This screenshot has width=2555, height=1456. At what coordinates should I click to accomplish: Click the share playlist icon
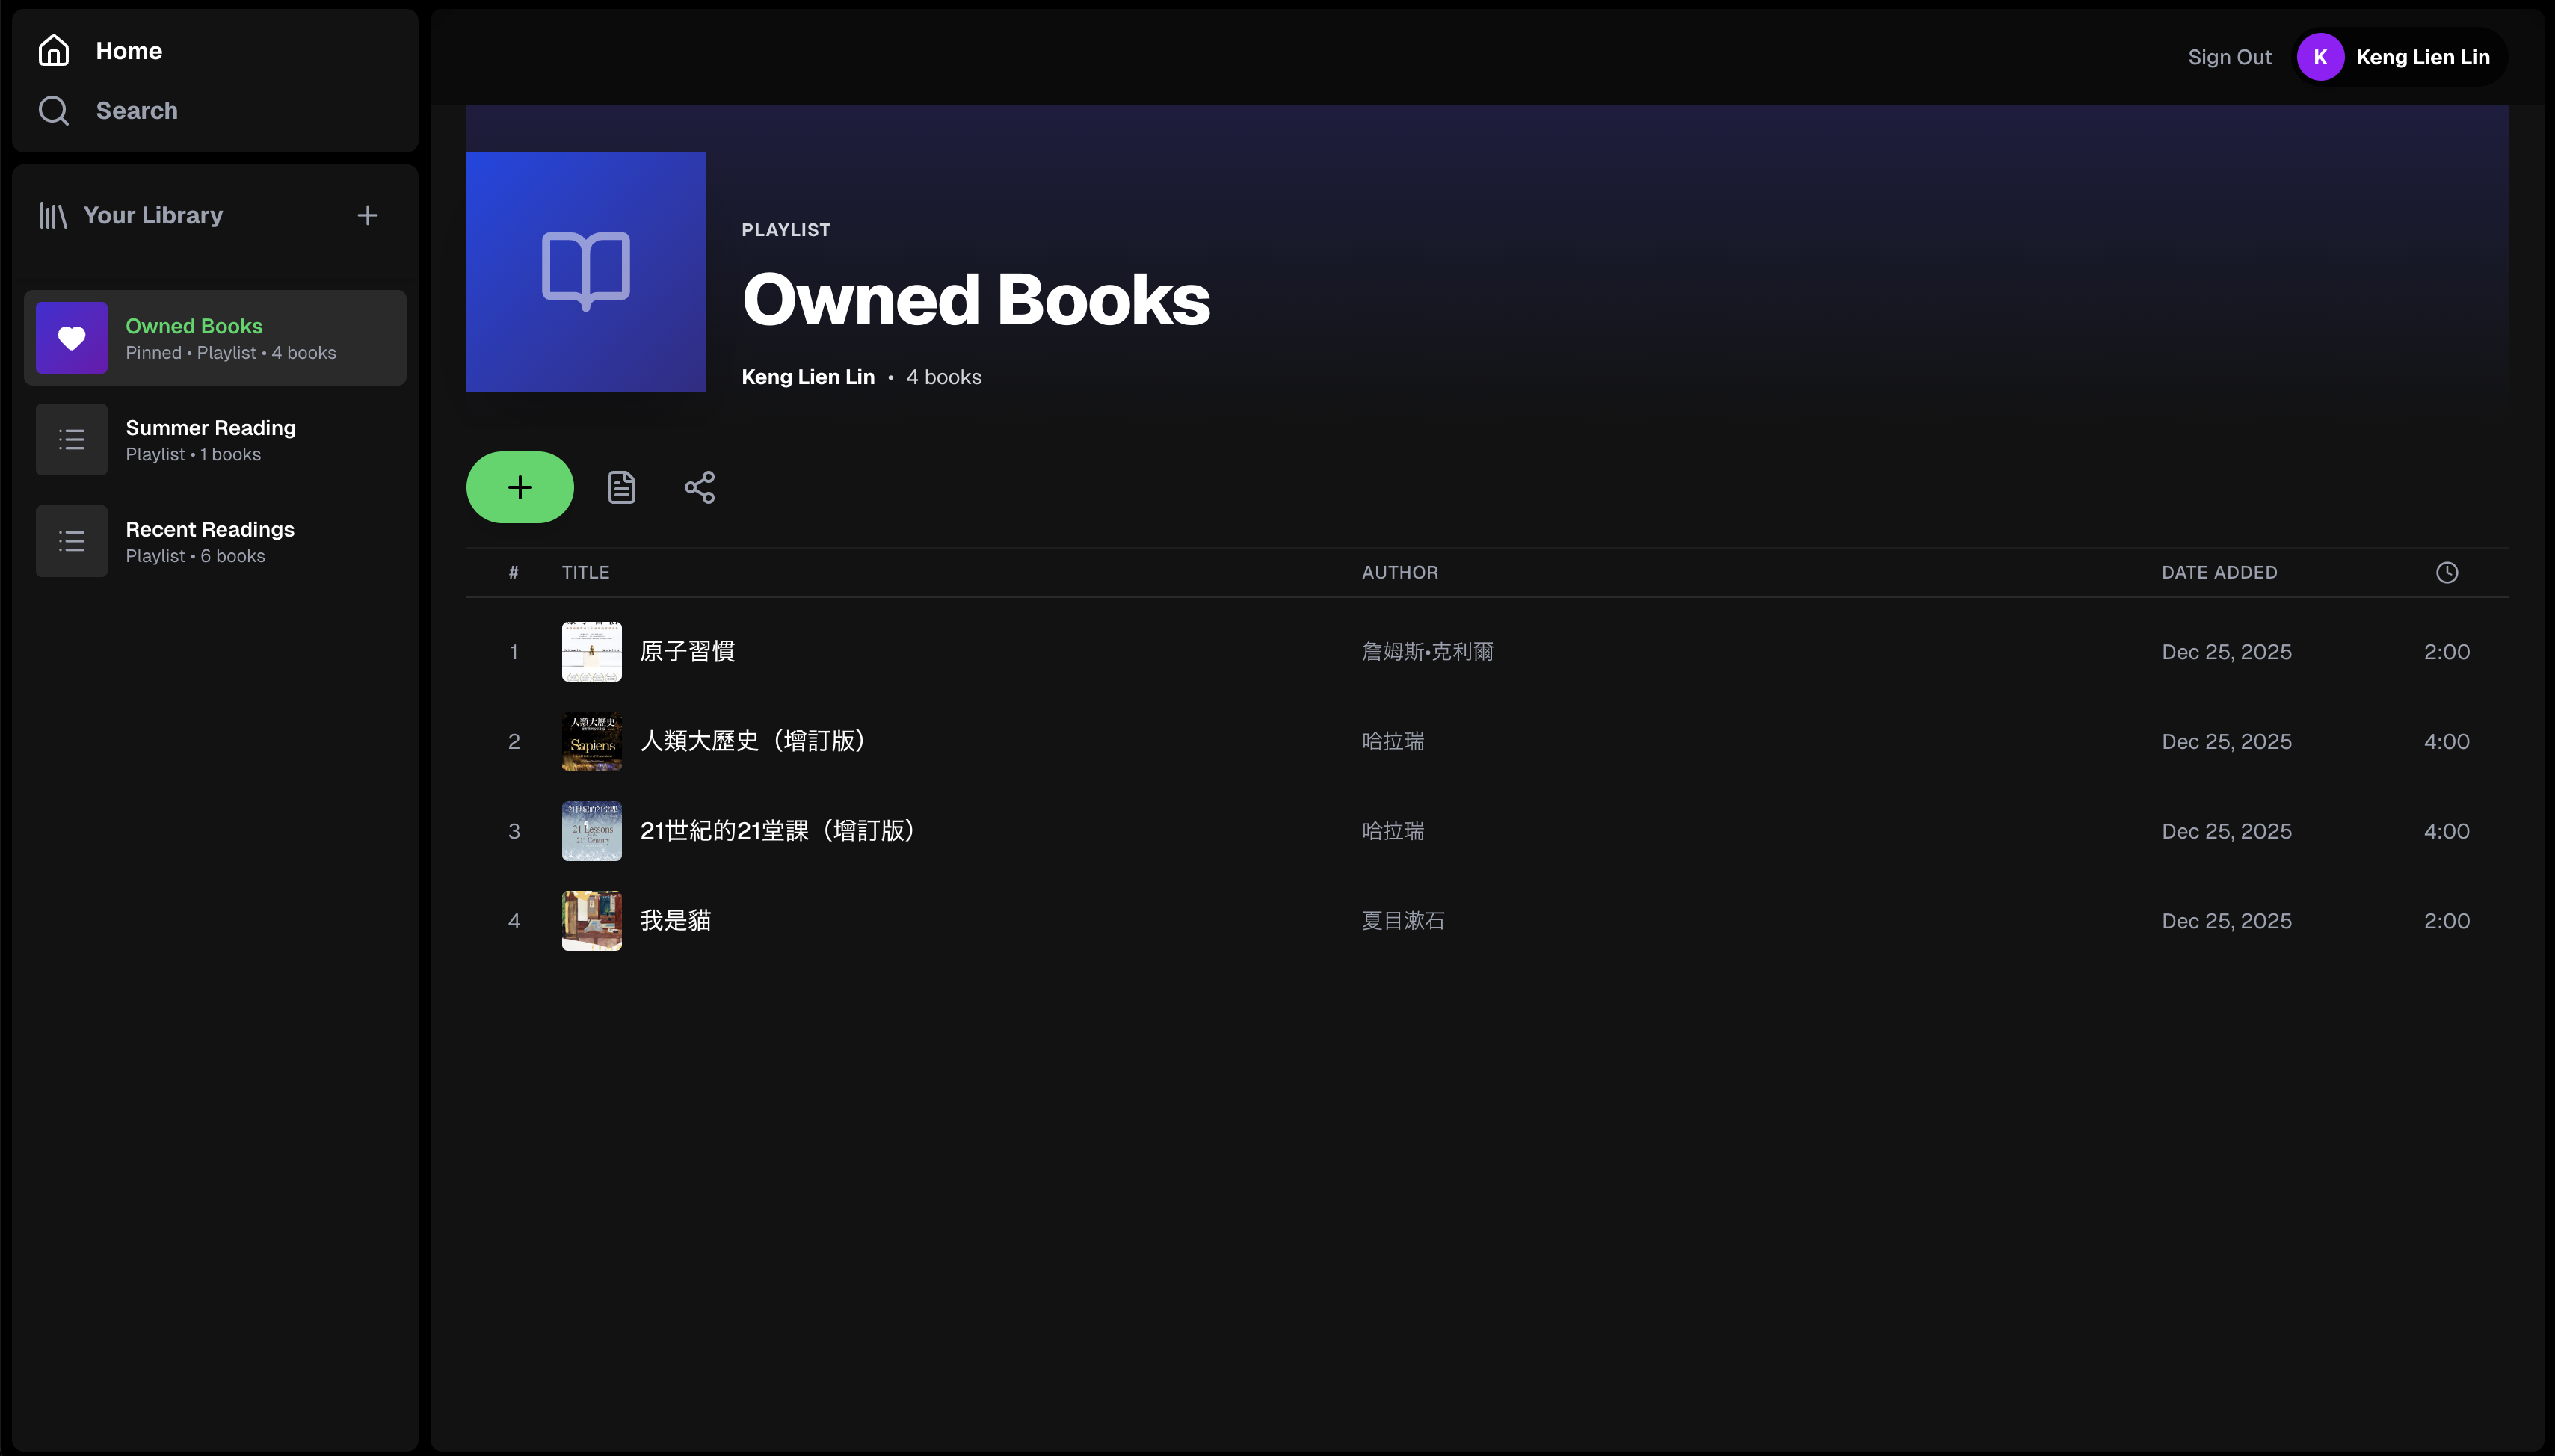tap(699, 487)
